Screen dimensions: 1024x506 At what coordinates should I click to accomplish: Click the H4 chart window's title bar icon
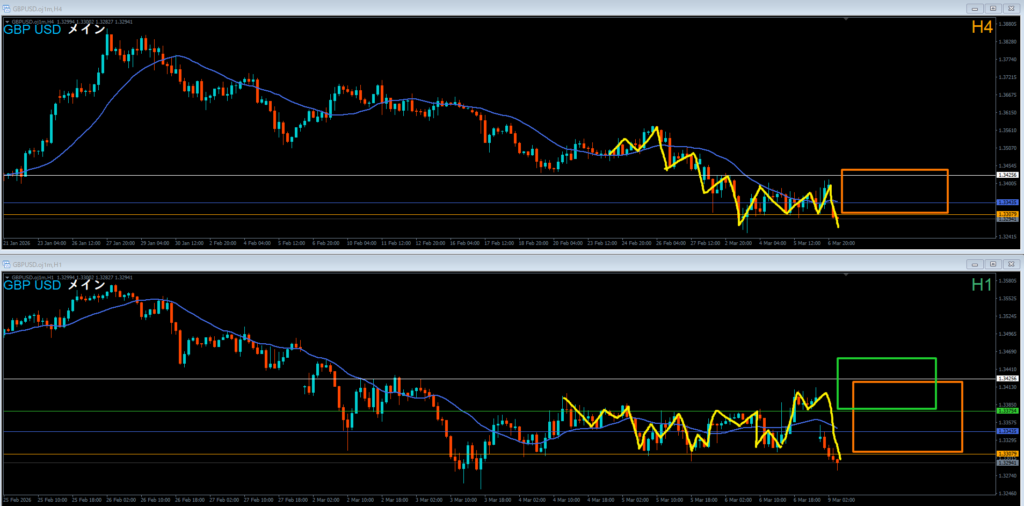pyautogui.click(x=6, y=8)
